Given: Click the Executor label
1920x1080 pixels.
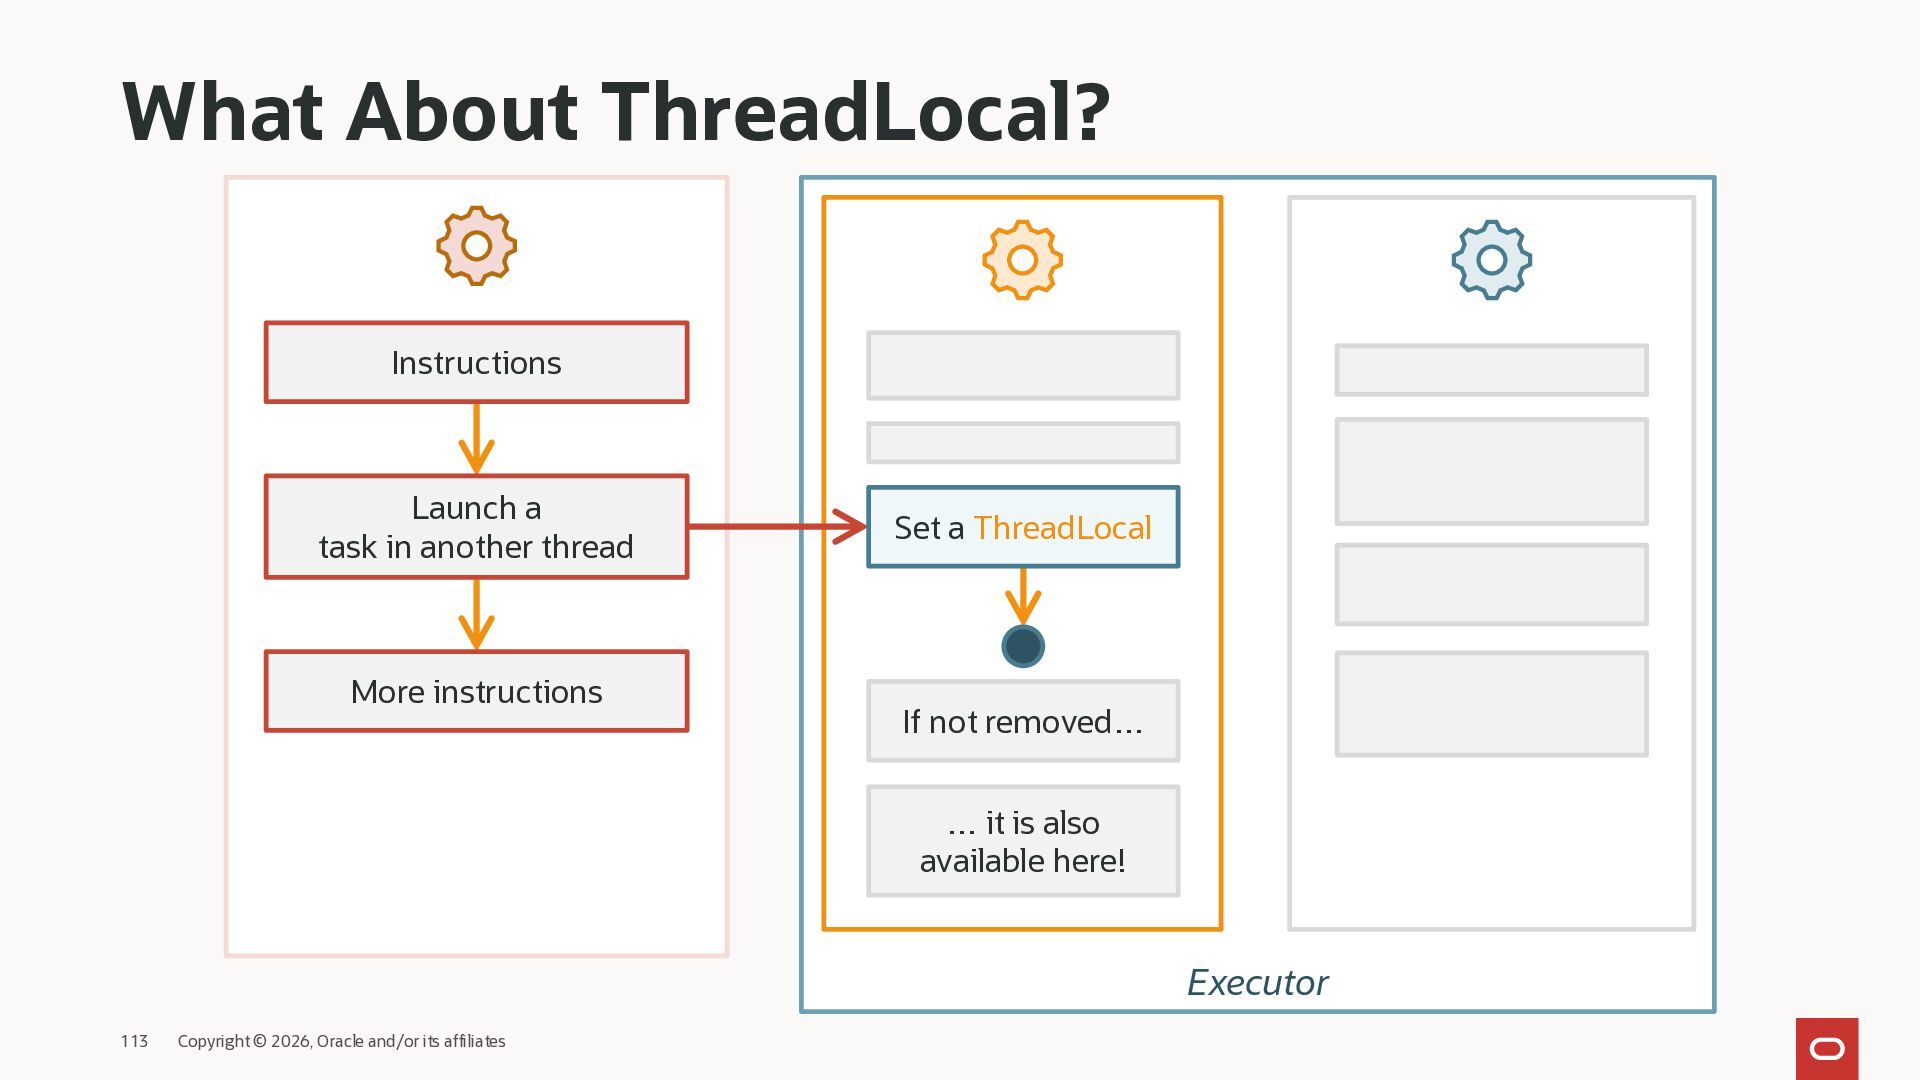Looking at the screenshot, I should (x=1257, y=983).
